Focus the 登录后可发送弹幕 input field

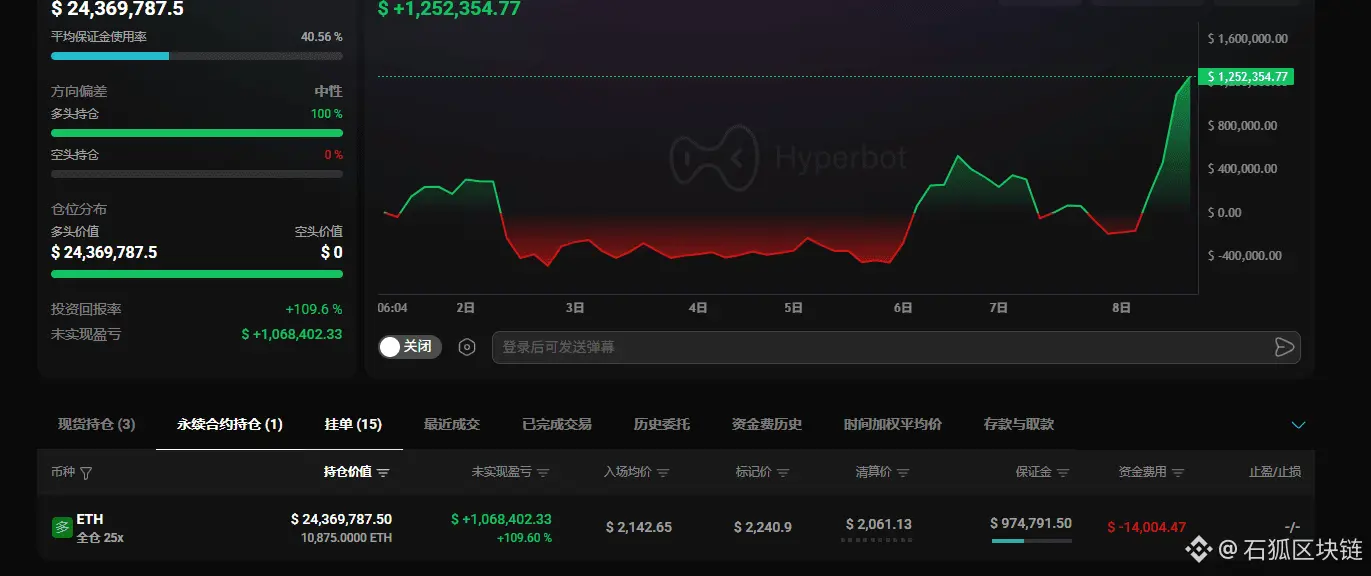click(x=896, y=347)
